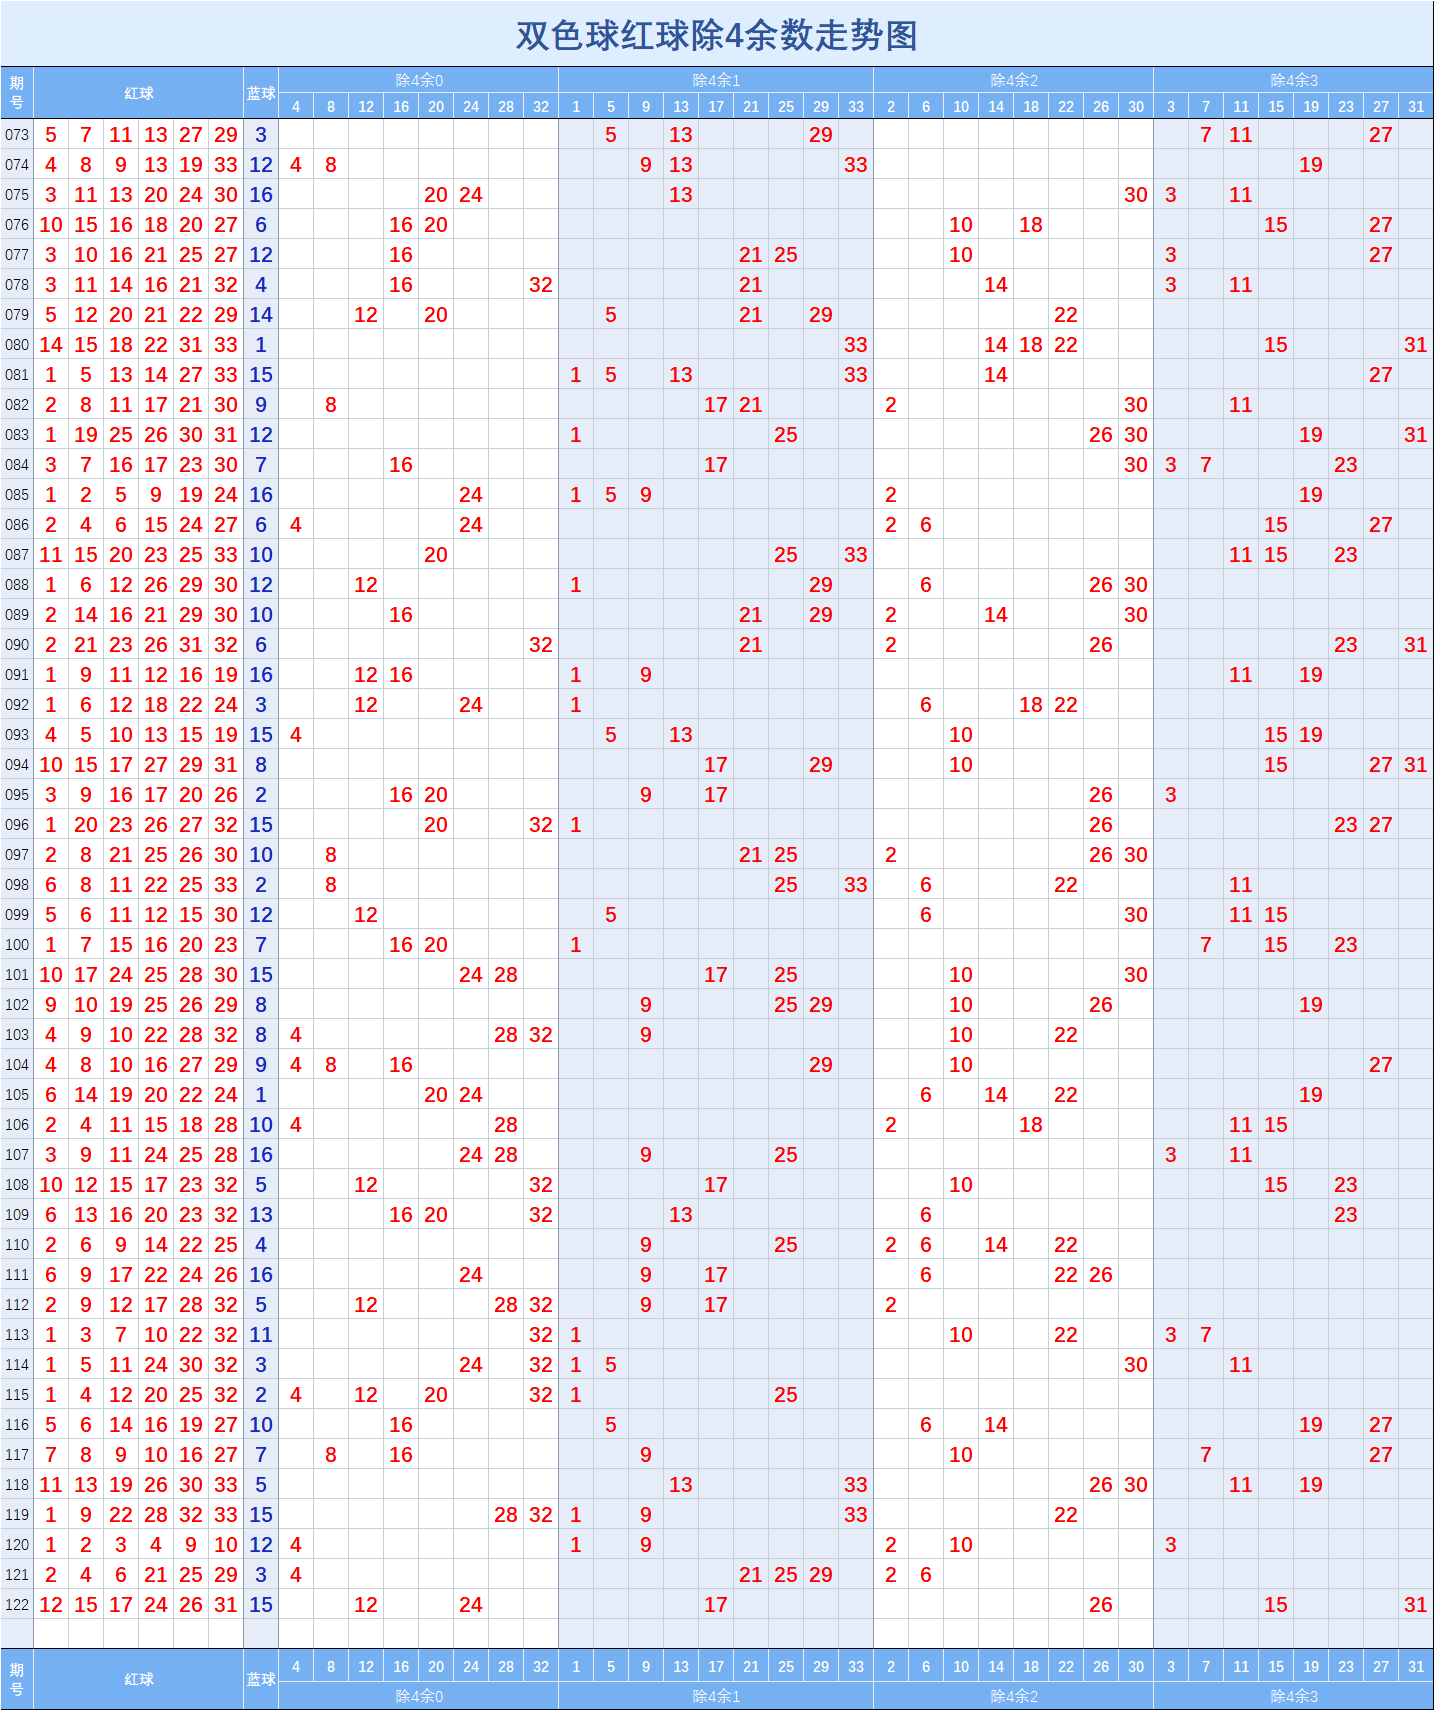
Task: Click the 除4余3 label in the bottom footer
Action: click(1294, 1696)
